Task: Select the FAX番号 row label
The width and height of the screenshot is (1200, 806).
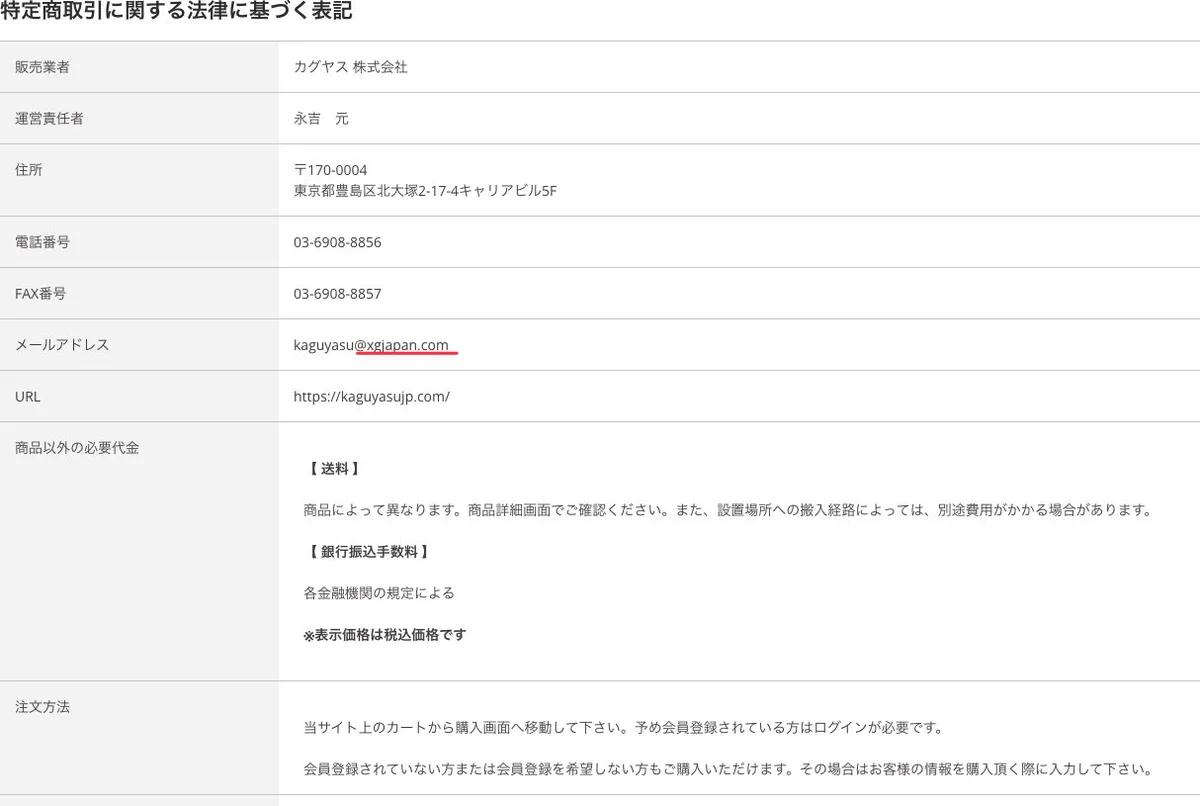Action: coord(41,294)
